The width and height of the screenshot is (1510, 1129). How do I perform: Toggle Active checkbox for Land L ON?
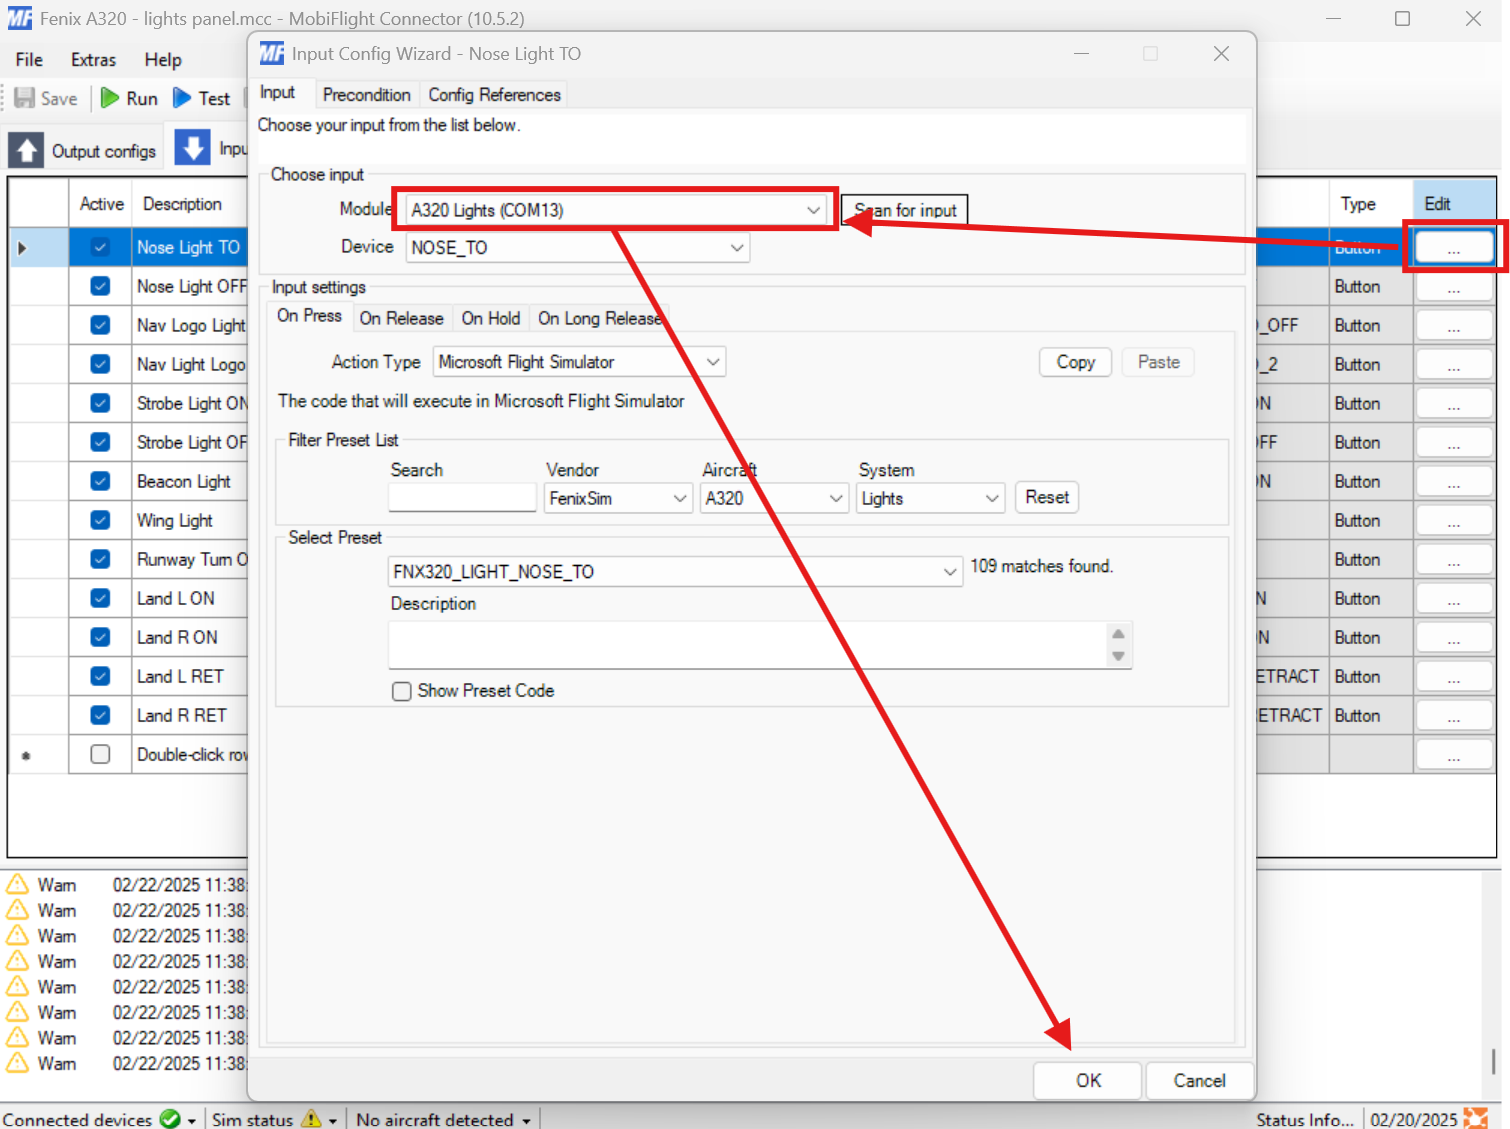[x=100, y=598]
